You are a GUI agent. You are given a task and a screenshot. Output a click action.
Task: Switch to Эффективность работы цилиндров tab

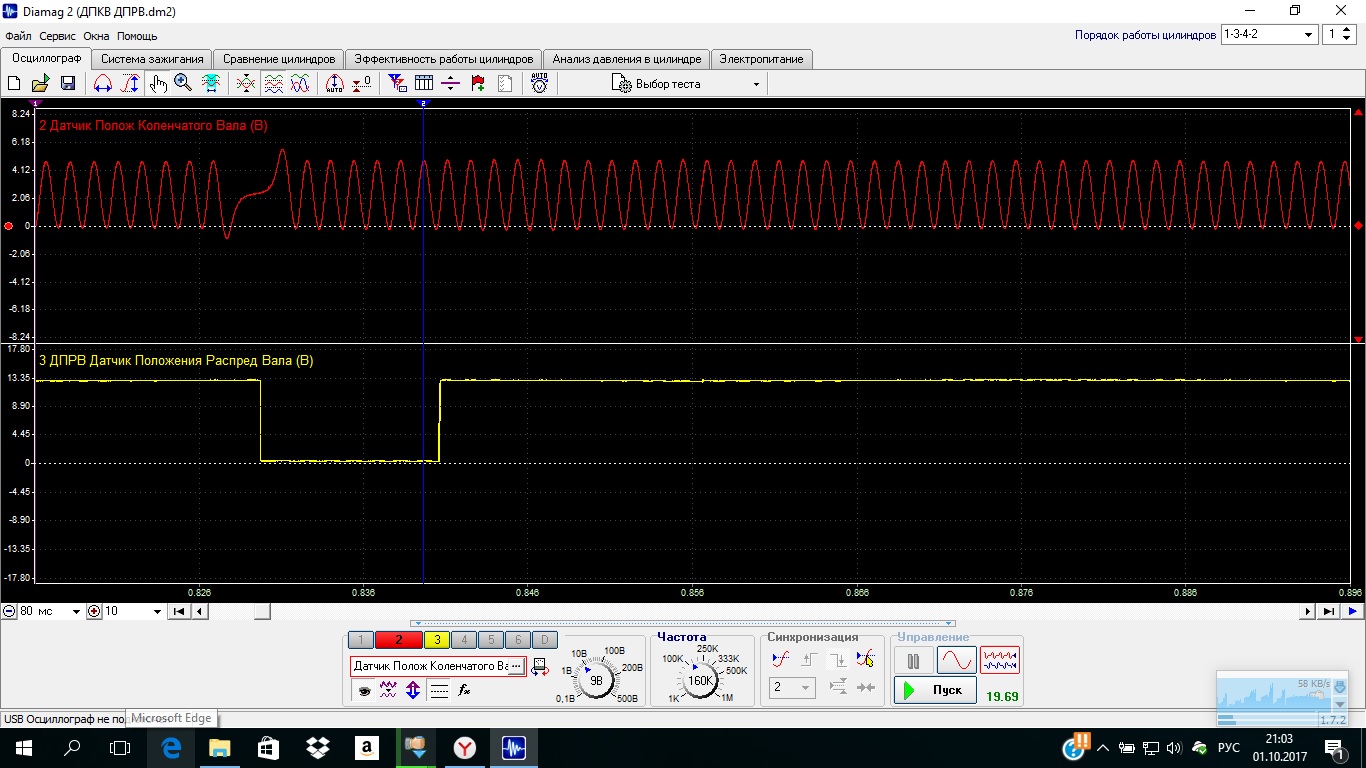point(444,59)
